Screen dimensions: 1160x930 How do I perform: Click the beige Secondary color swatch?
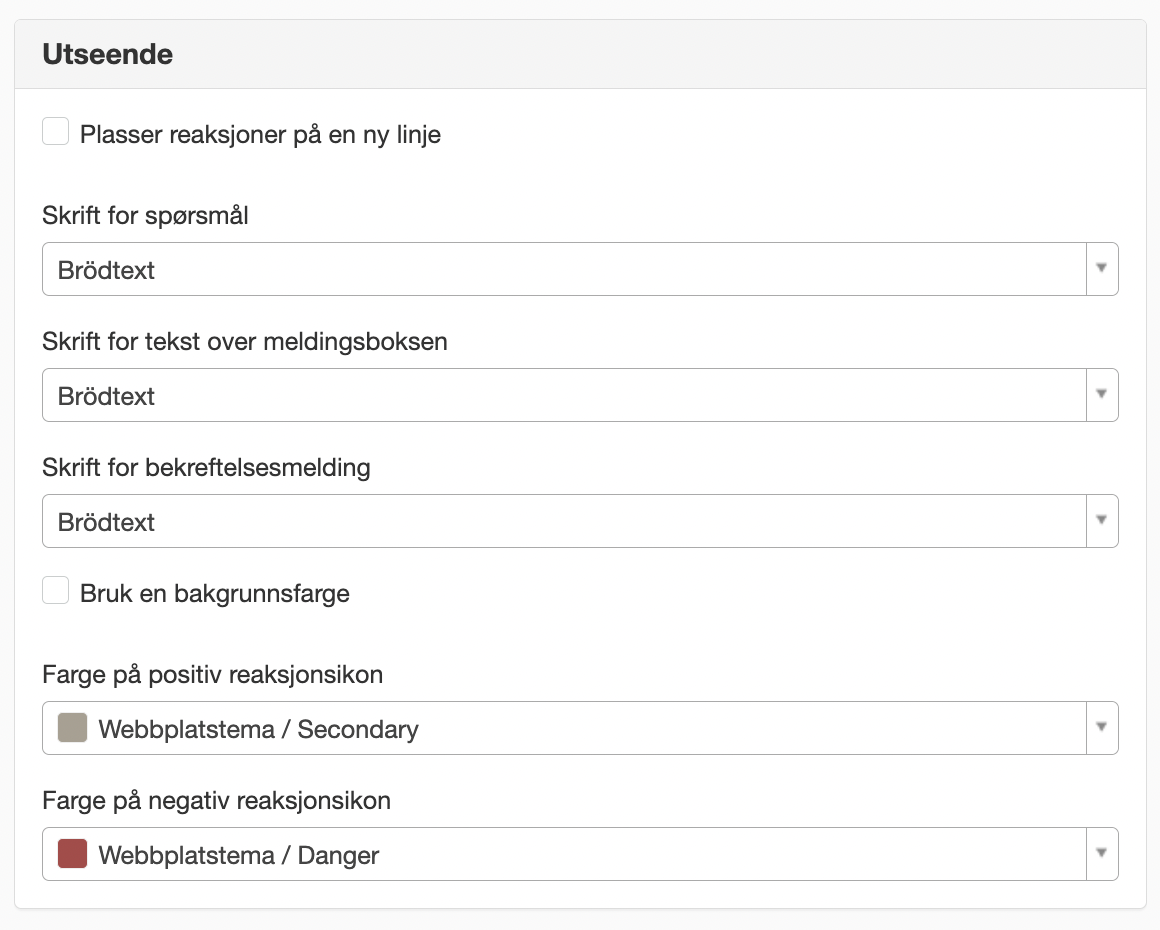[72, 728]
